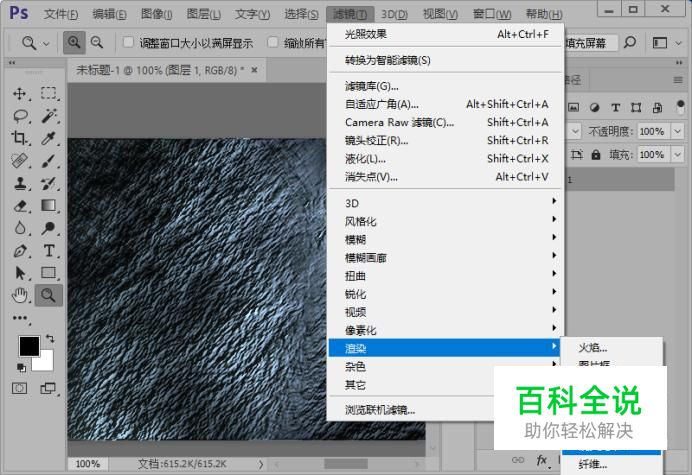
Task: Click the adjustment layer filter icon
Action: (594, 108)
